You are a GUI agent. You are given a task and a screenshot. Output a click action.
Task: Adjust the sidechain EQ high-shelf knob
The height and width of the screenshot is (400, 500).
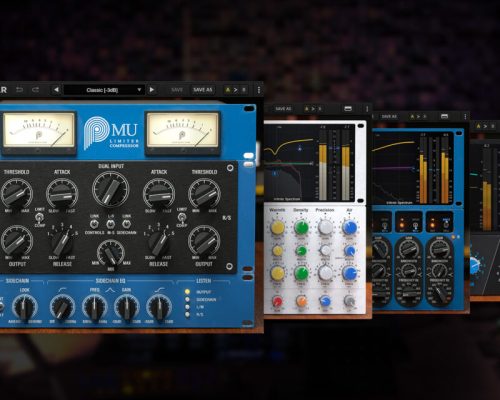pyautogui.click(x=159, y=307)
